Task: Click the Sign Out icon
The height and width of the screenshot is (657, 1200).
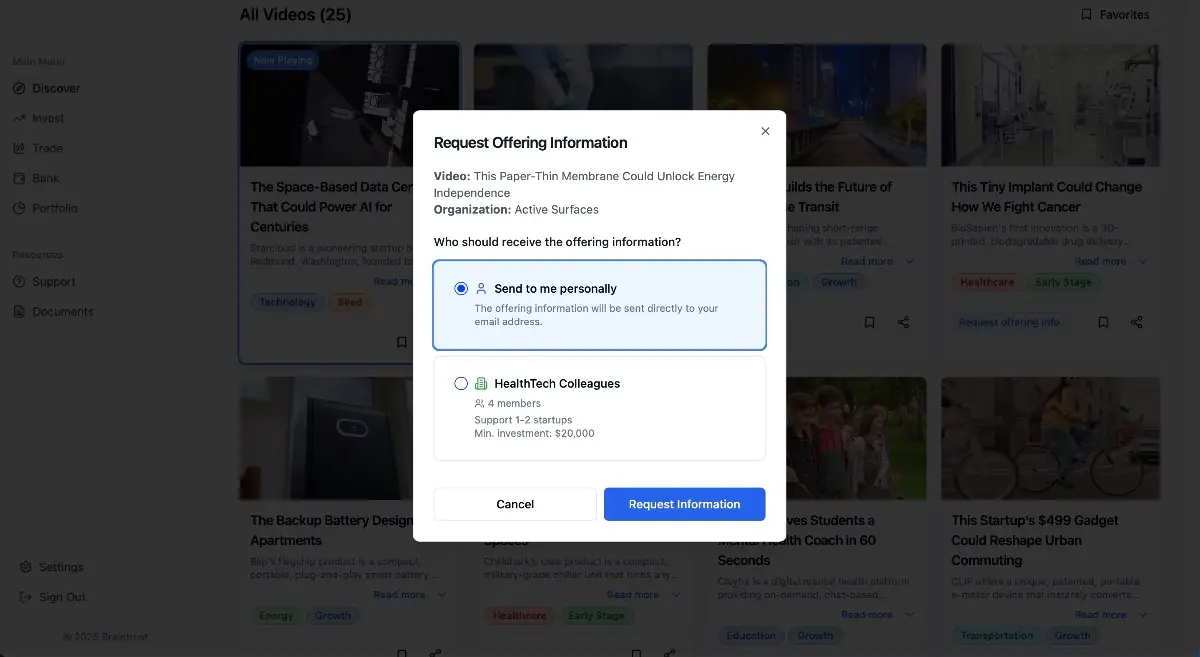Action: point(26,597)
